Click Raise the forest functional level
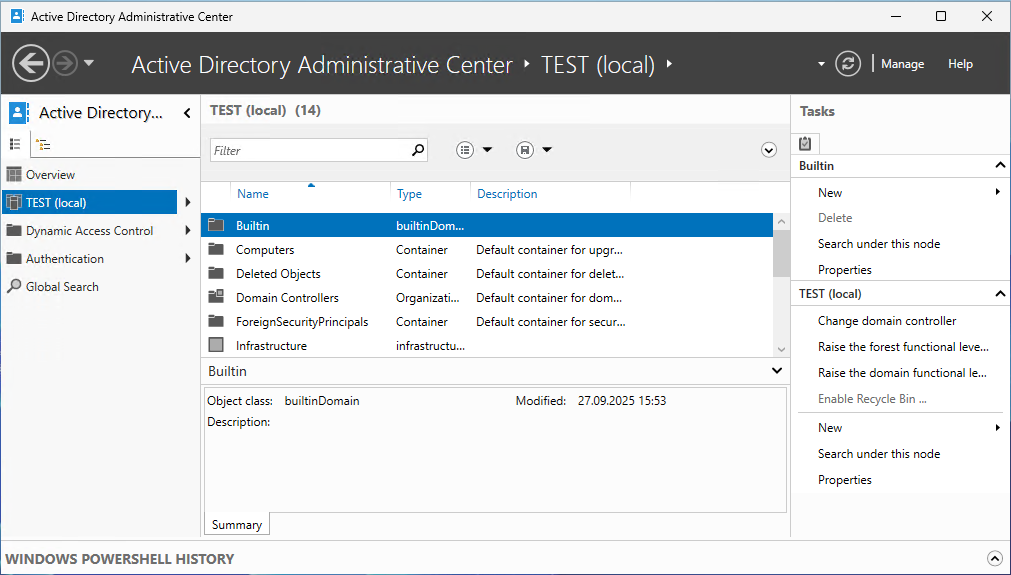The image size is (1011, 575). pos(903,347)
